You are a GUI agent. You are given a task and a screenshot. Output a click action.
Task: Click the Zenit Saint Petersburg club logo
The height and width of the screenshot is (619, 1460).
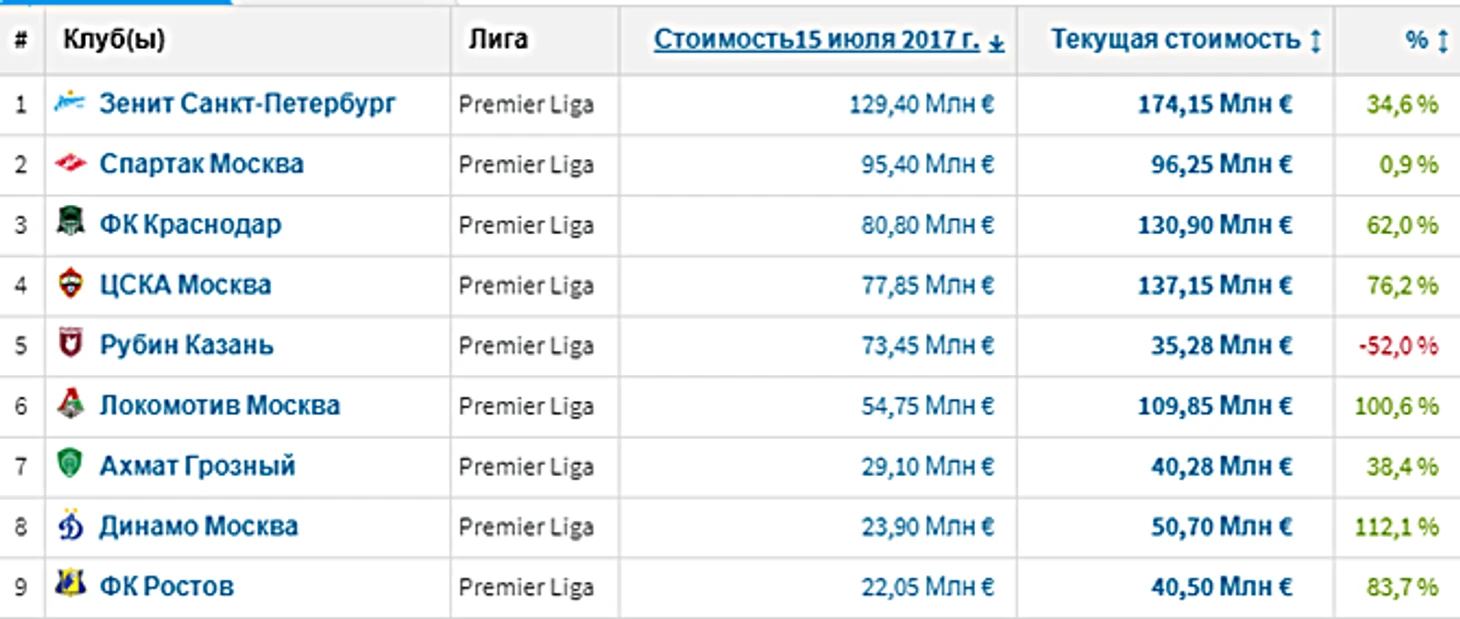(70, 103)
